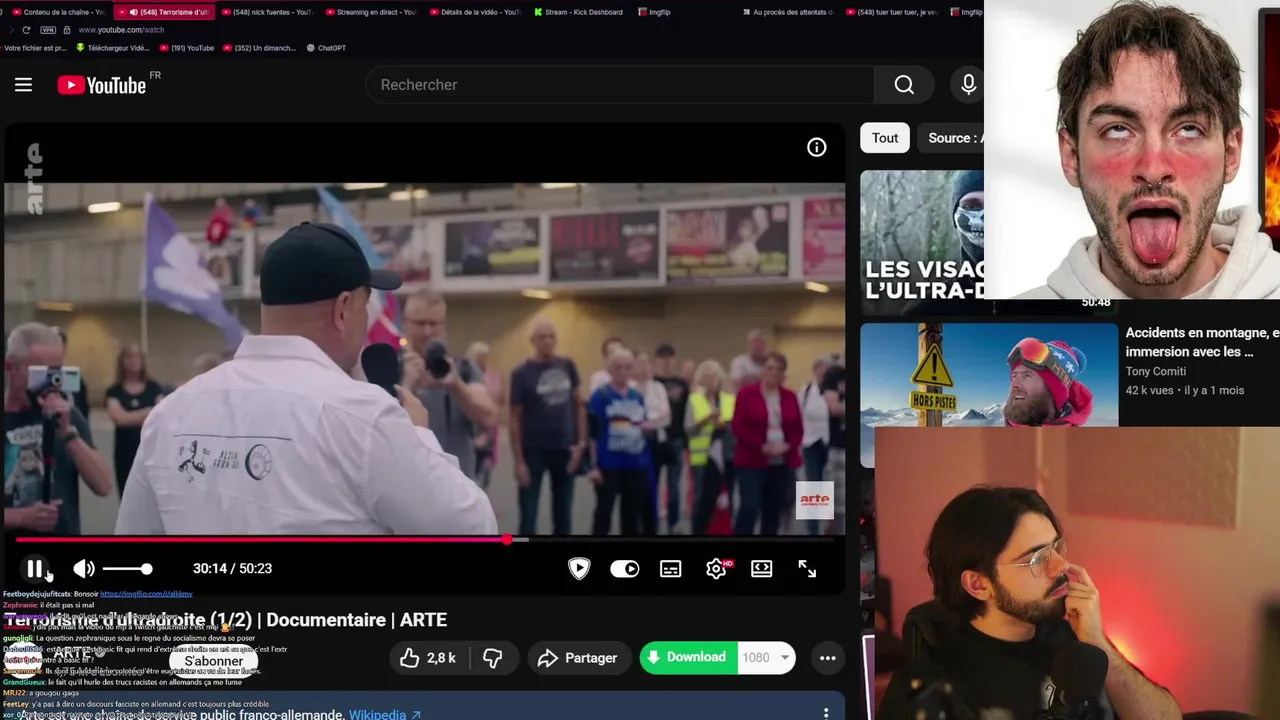Image resolution: width=1280 pixels, height=720 pixels.
Task: Switch to the Streaming en direct tab
Action: pyautogui.click(x=369, y=12)
